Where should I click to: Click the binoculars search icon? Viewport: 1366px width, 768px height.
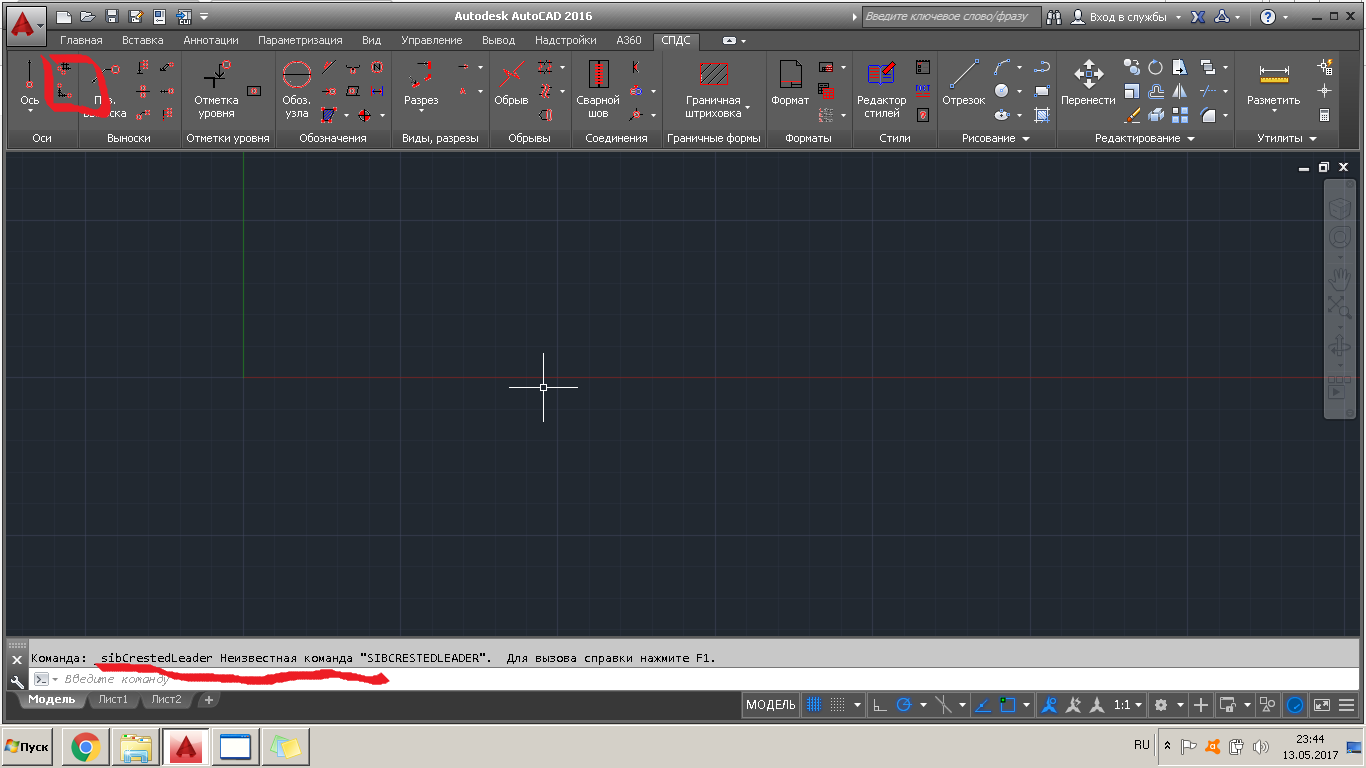[1054, 17]
